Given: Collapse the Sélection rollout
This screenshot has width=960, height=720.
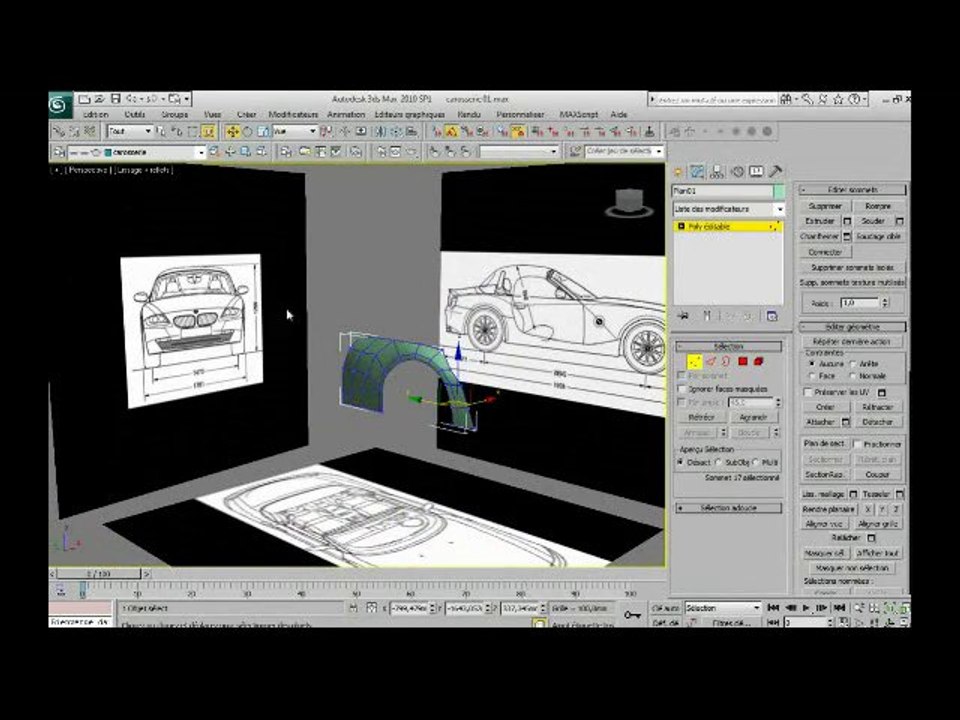Looking at the screenshot, I should coord(729,347).
